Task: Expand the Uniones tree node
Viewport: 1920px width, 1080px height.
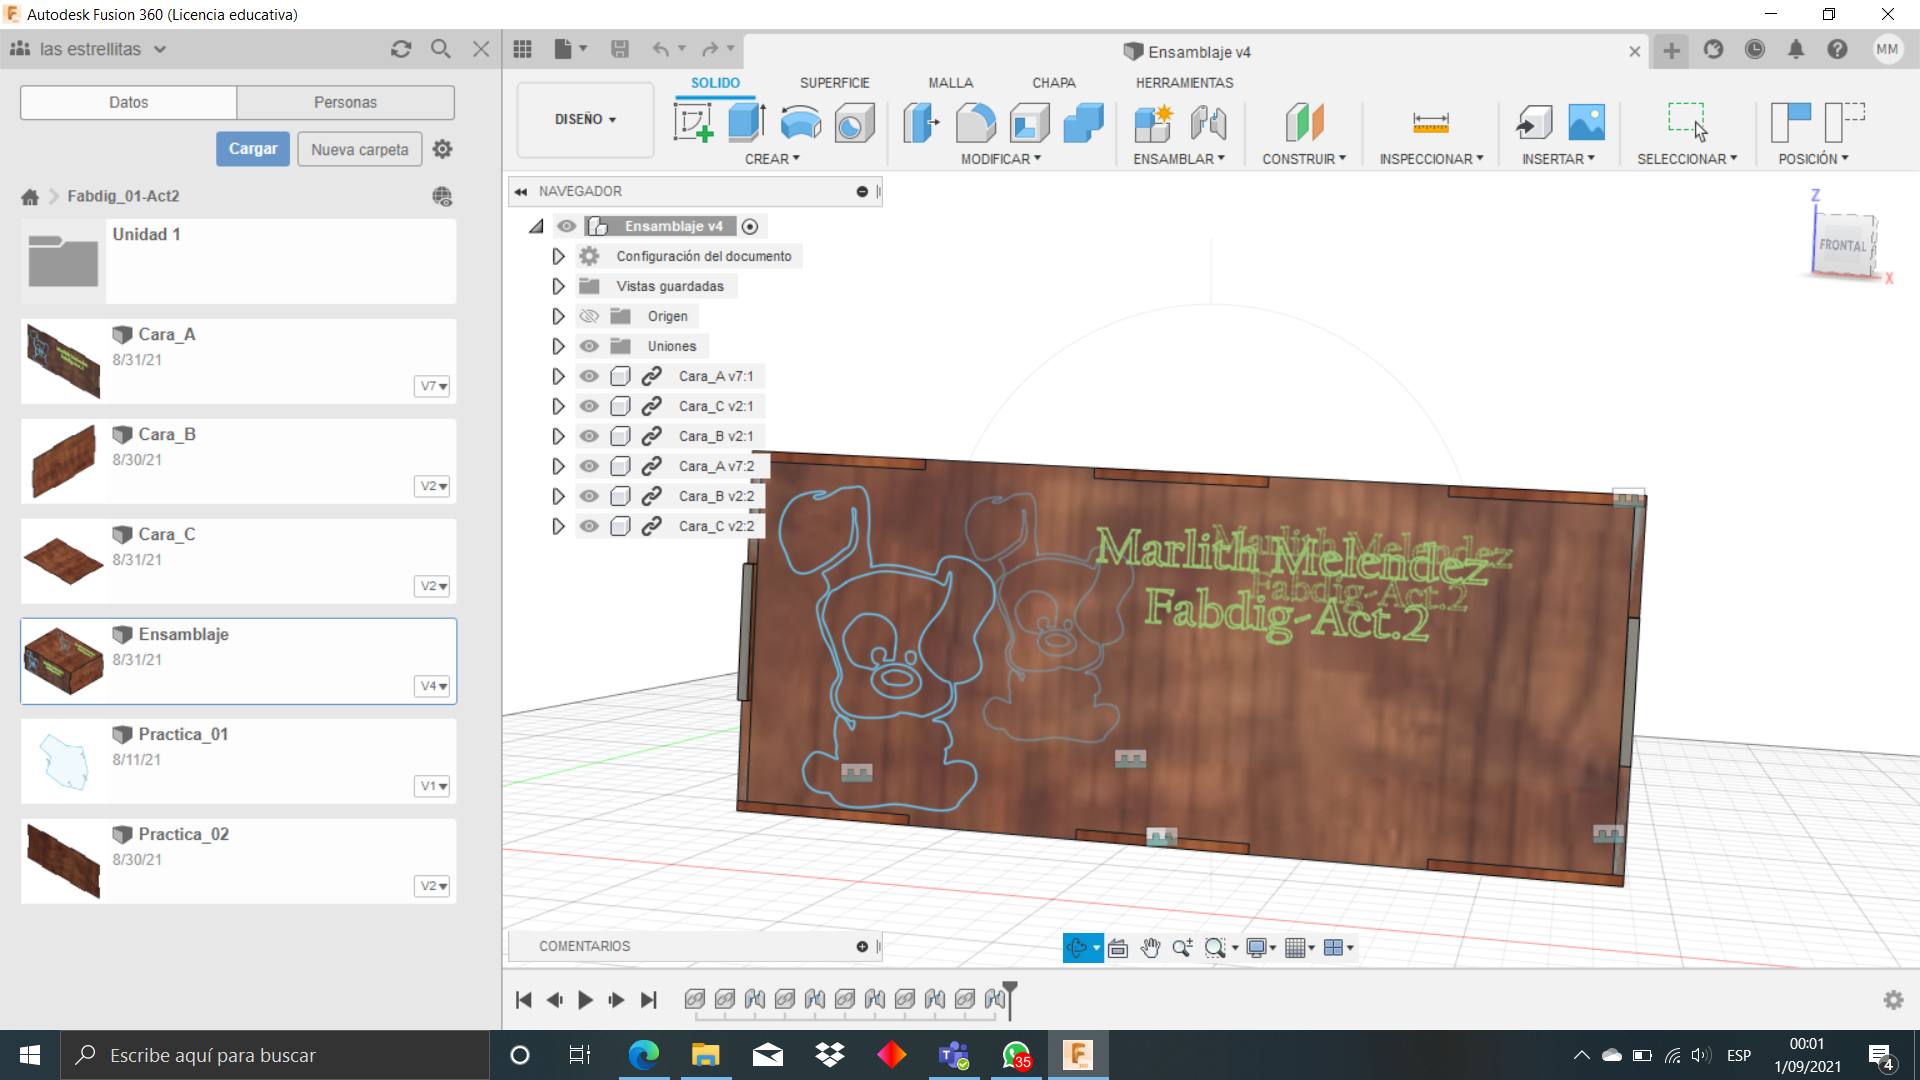Action: pos(558,346)
